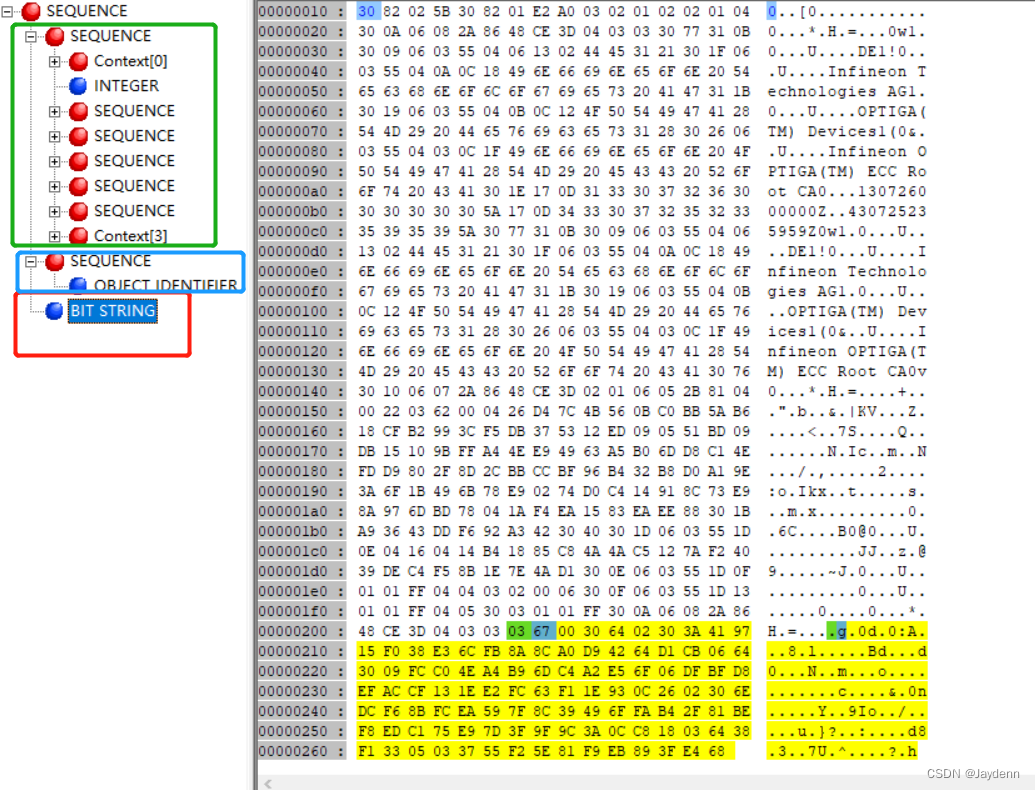Viewport: 1035px width, 790px height.
Task: Click the red ball icon beside Context[0]
Action: [x=79, y=61]
